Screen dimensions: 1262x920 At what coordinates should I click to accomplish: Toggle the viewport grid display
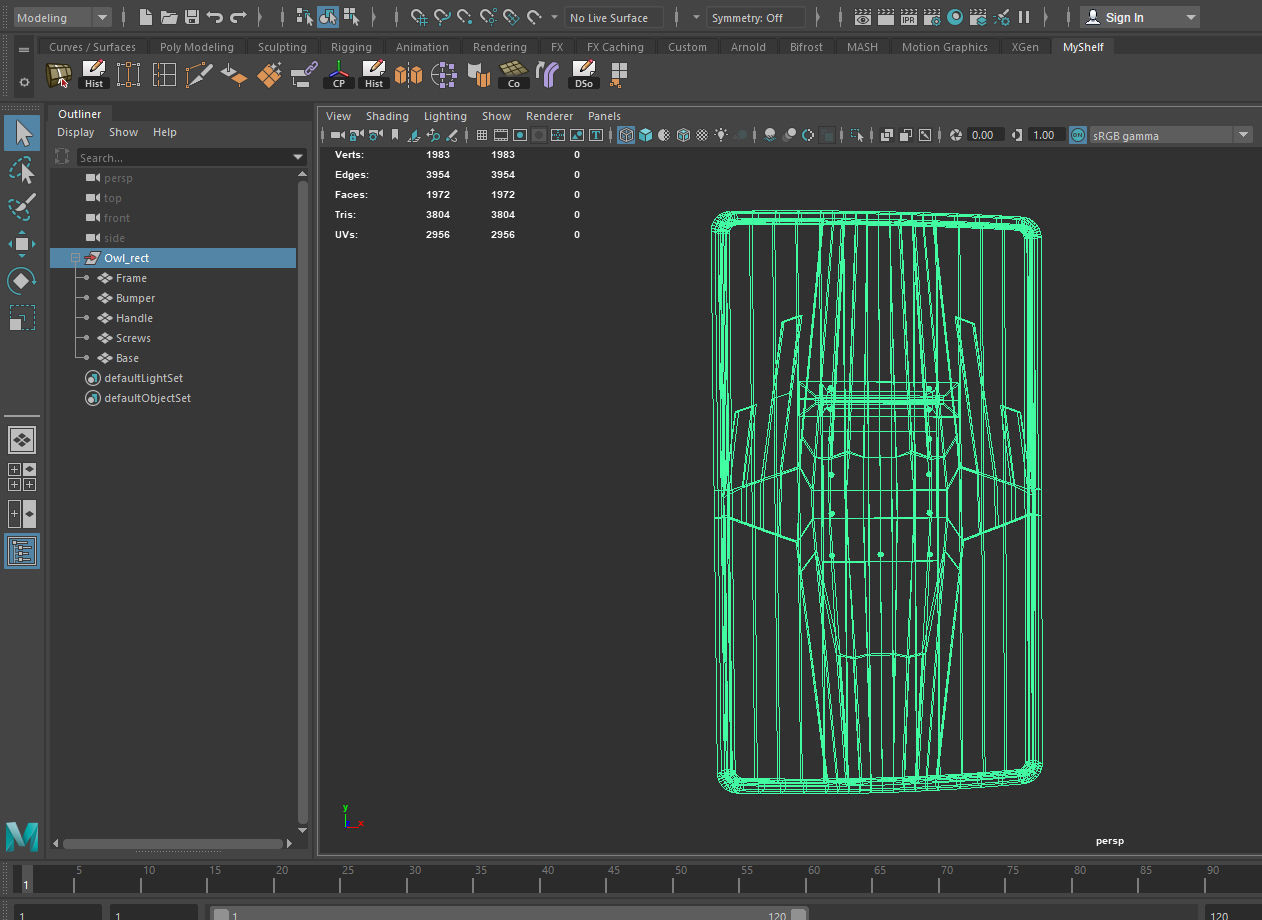pyautogui.click(x=482, y=135)
